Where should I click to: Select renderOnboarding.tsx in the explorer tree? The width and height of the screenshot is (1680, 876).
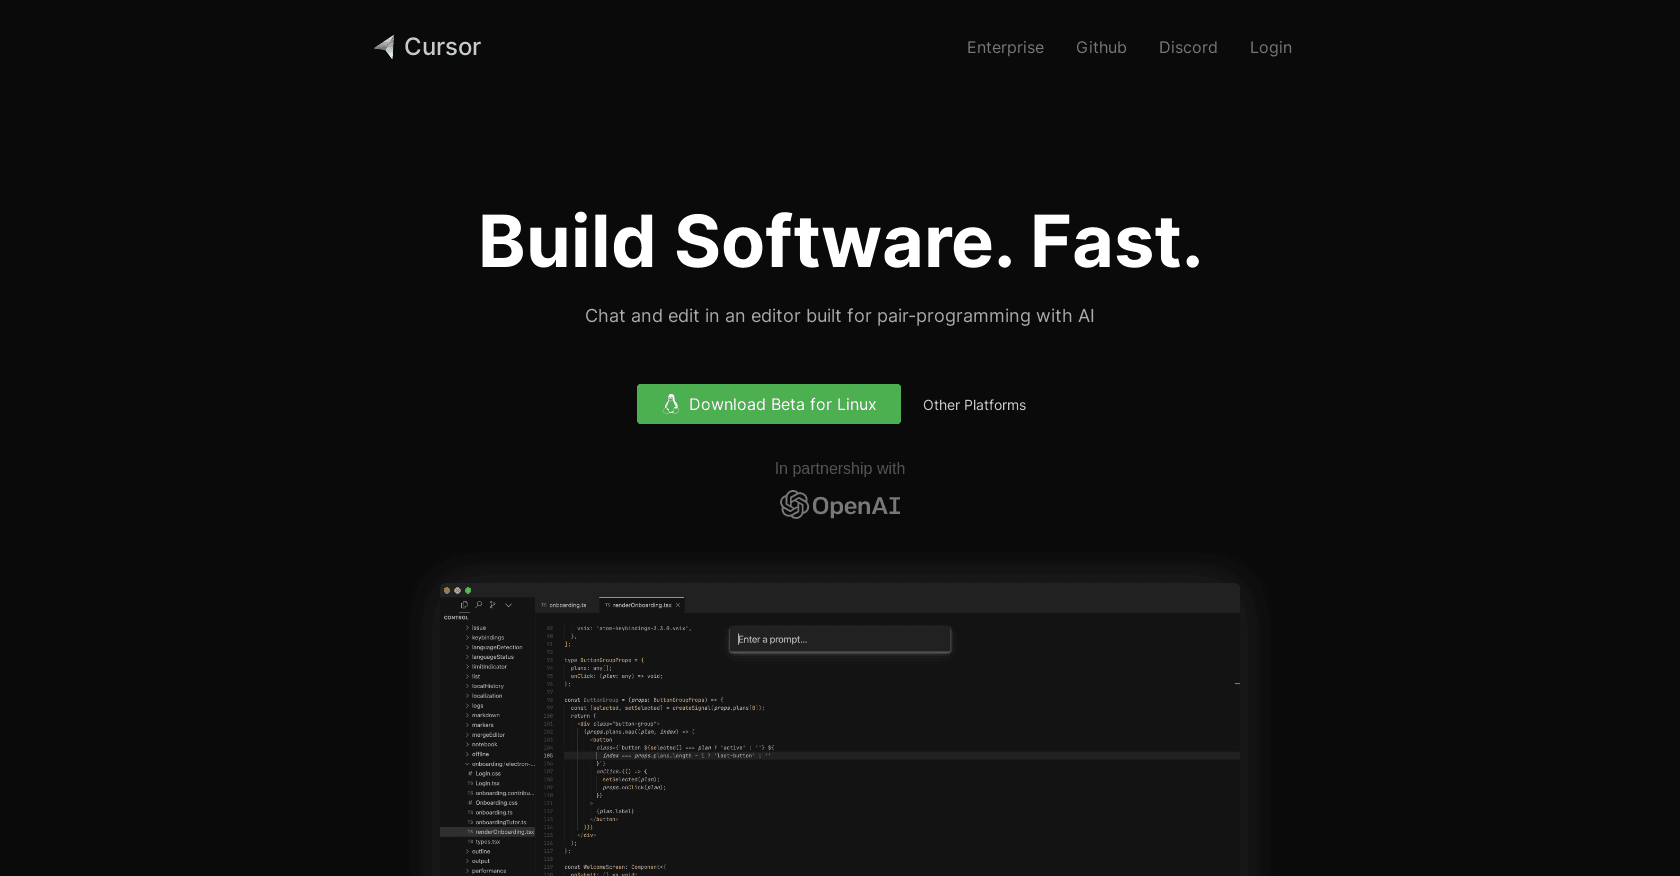click(x=488, y=832)
